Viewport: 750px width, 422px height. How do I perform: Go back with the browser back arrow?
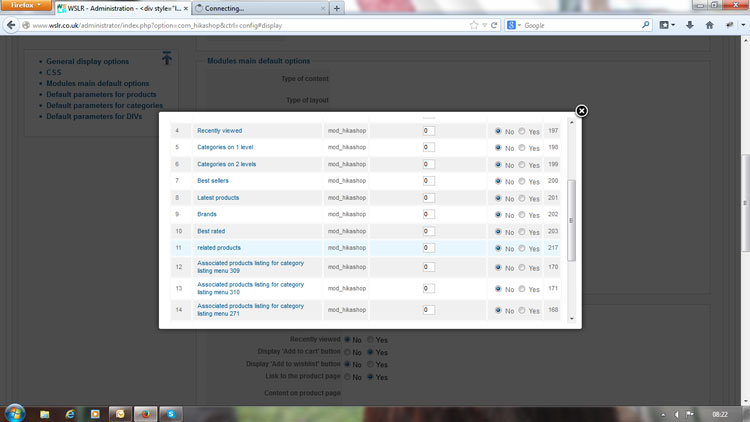pos(11,25)
